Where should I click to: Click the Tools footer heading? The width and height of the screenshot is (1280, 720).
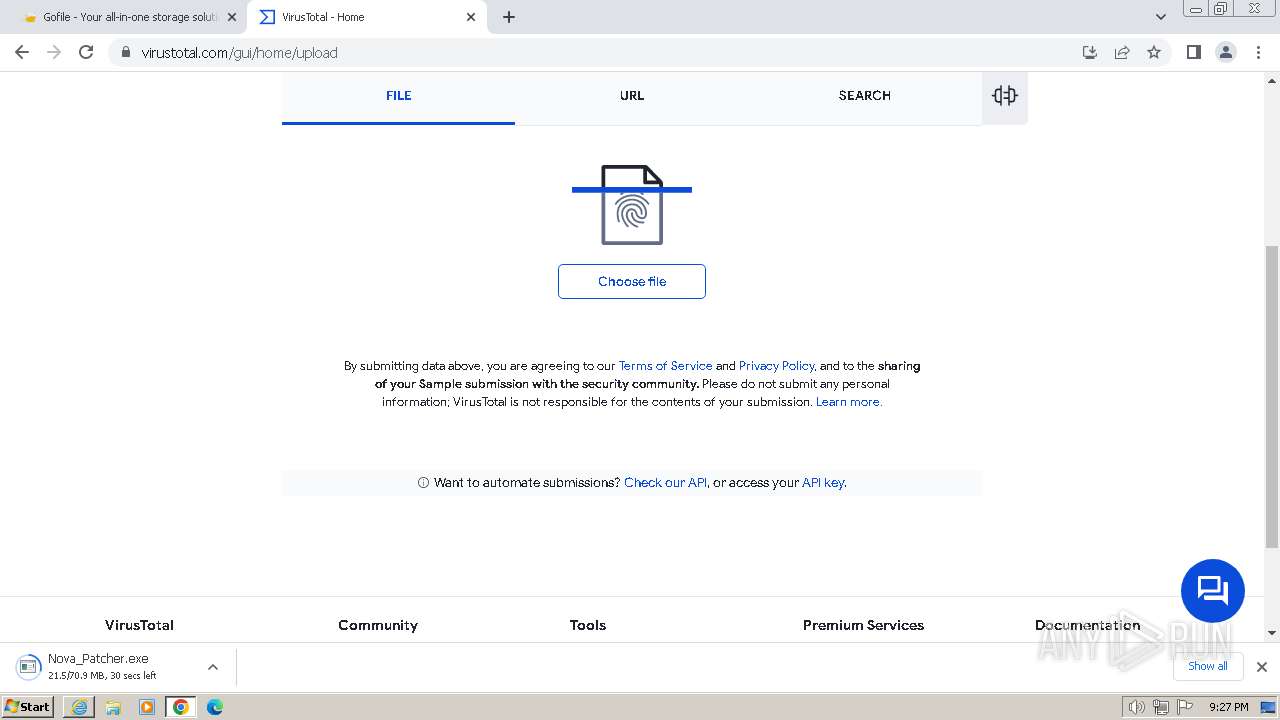pos(588,625)
